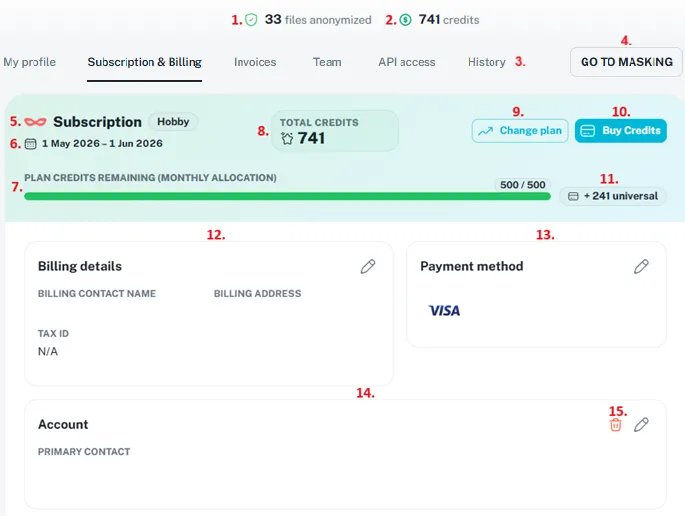Viewport: 685px width, 516px height.
Task: Click the card icon in universal credits pill
Action: click(573, 197)
